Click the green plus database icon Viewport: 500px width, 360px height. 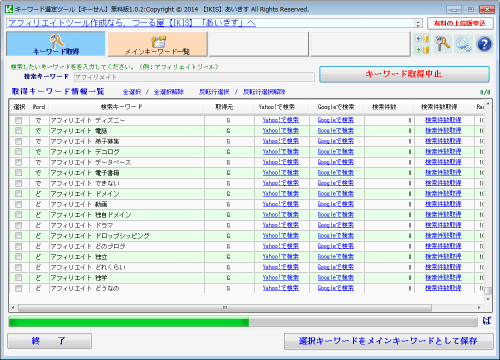[422, 50]
